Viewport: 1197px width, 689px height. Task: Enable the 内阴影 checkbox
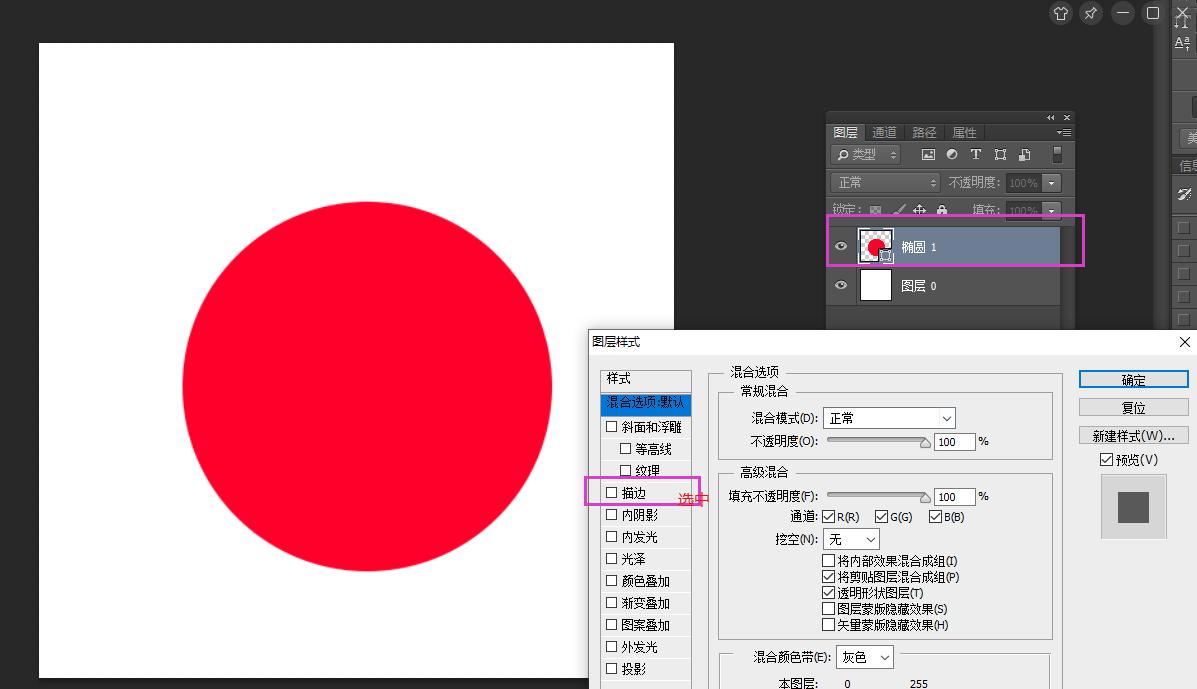pos(611,515)
